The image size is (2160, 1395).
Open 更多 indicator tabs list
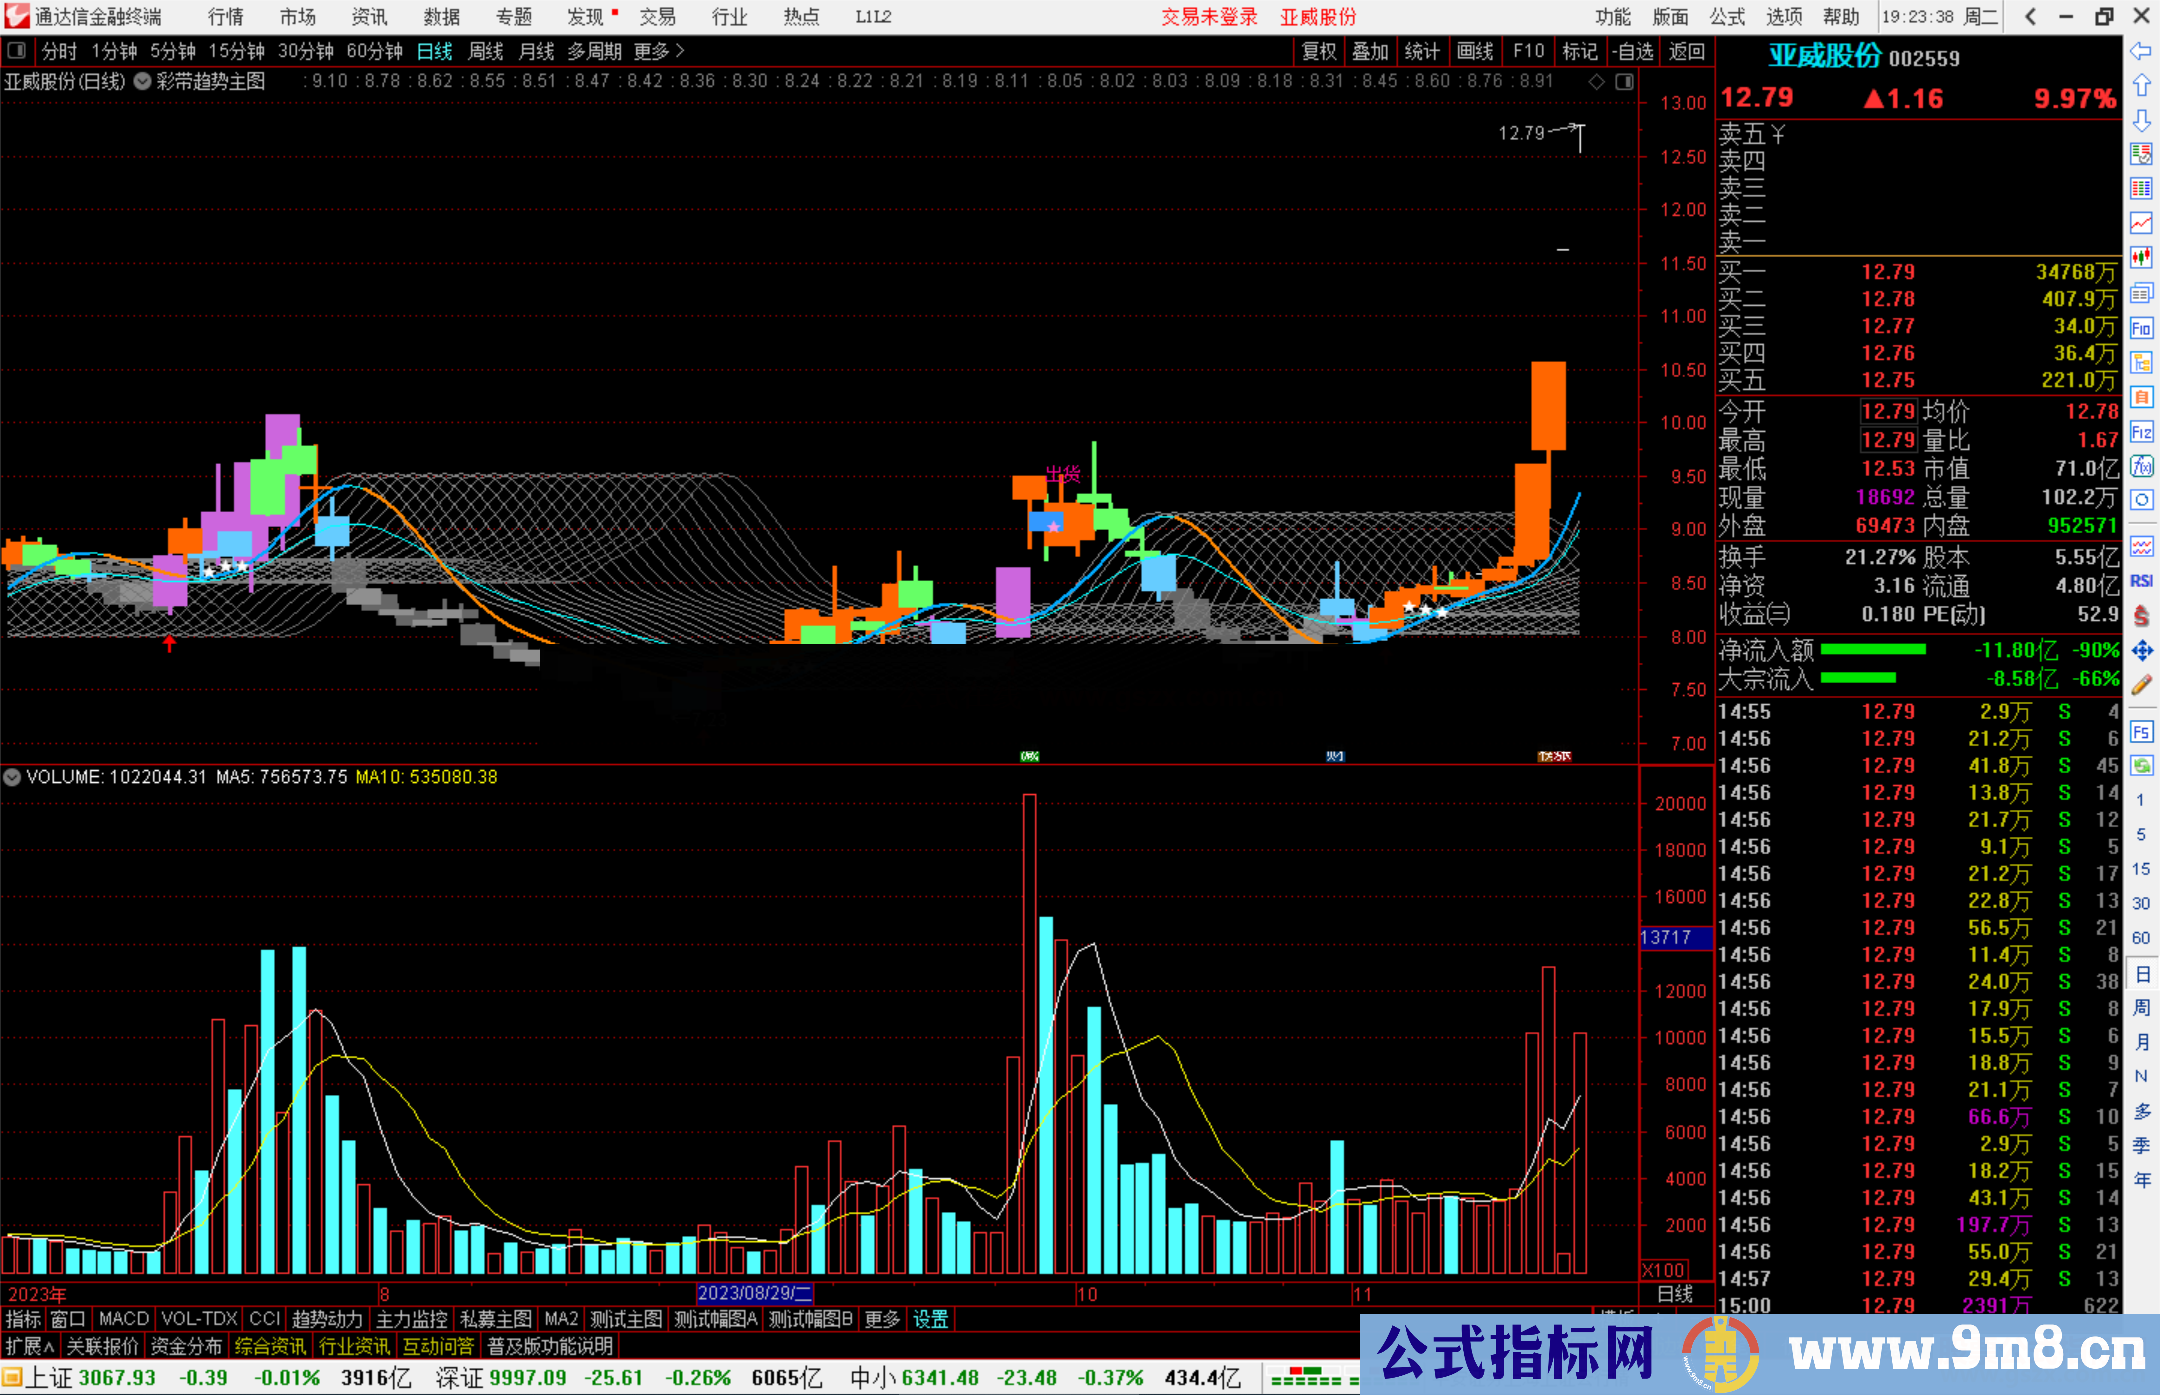(x=882, y=1319)
